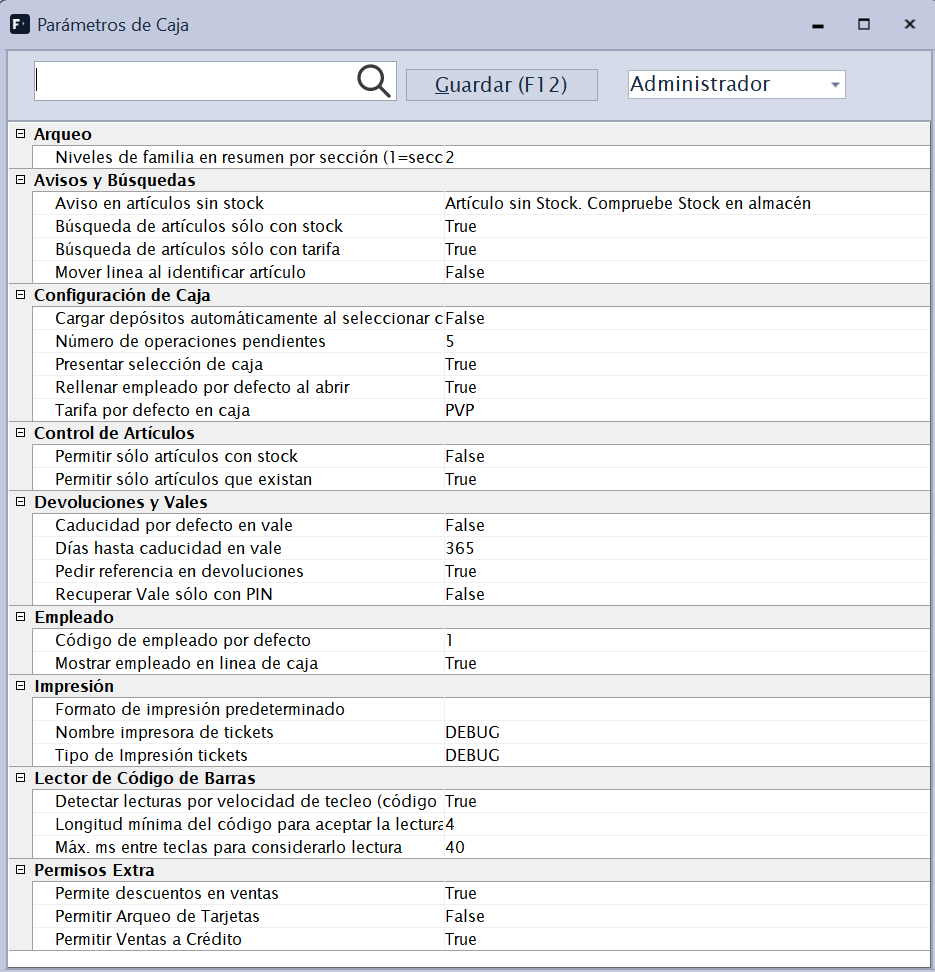
Task: Click value 4 of Longitud mínima del código
Action: coord(450,824)
